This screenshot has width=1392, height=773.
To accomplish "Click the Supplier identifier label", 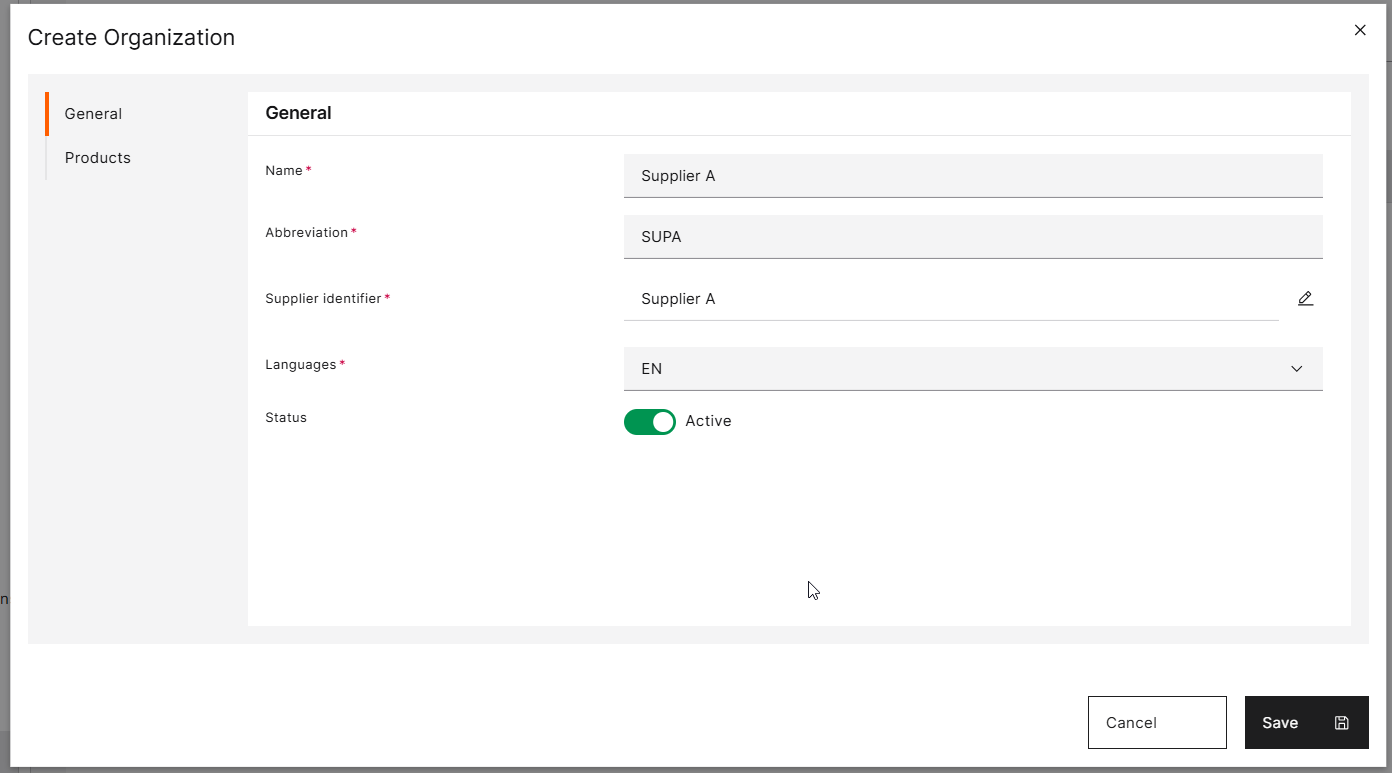I will pos(323,299).
